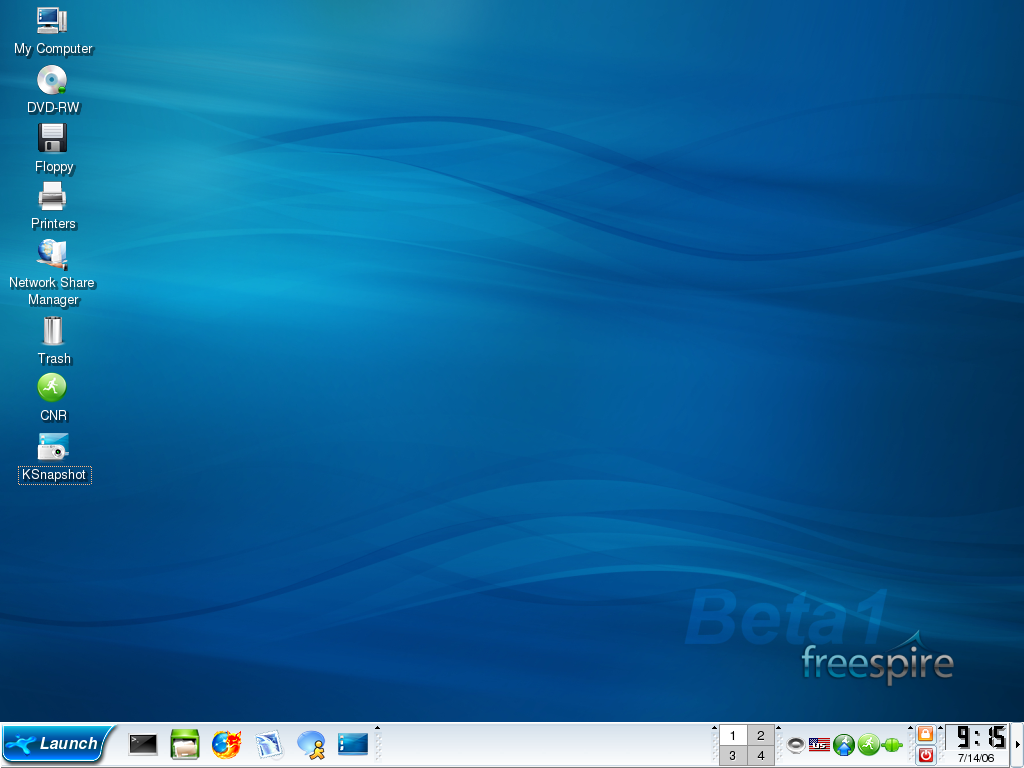Click the handle arrow left of lock button
The width and height of the screenshot is (1024, 768).
pyautogui.click(x=910, y=728)
